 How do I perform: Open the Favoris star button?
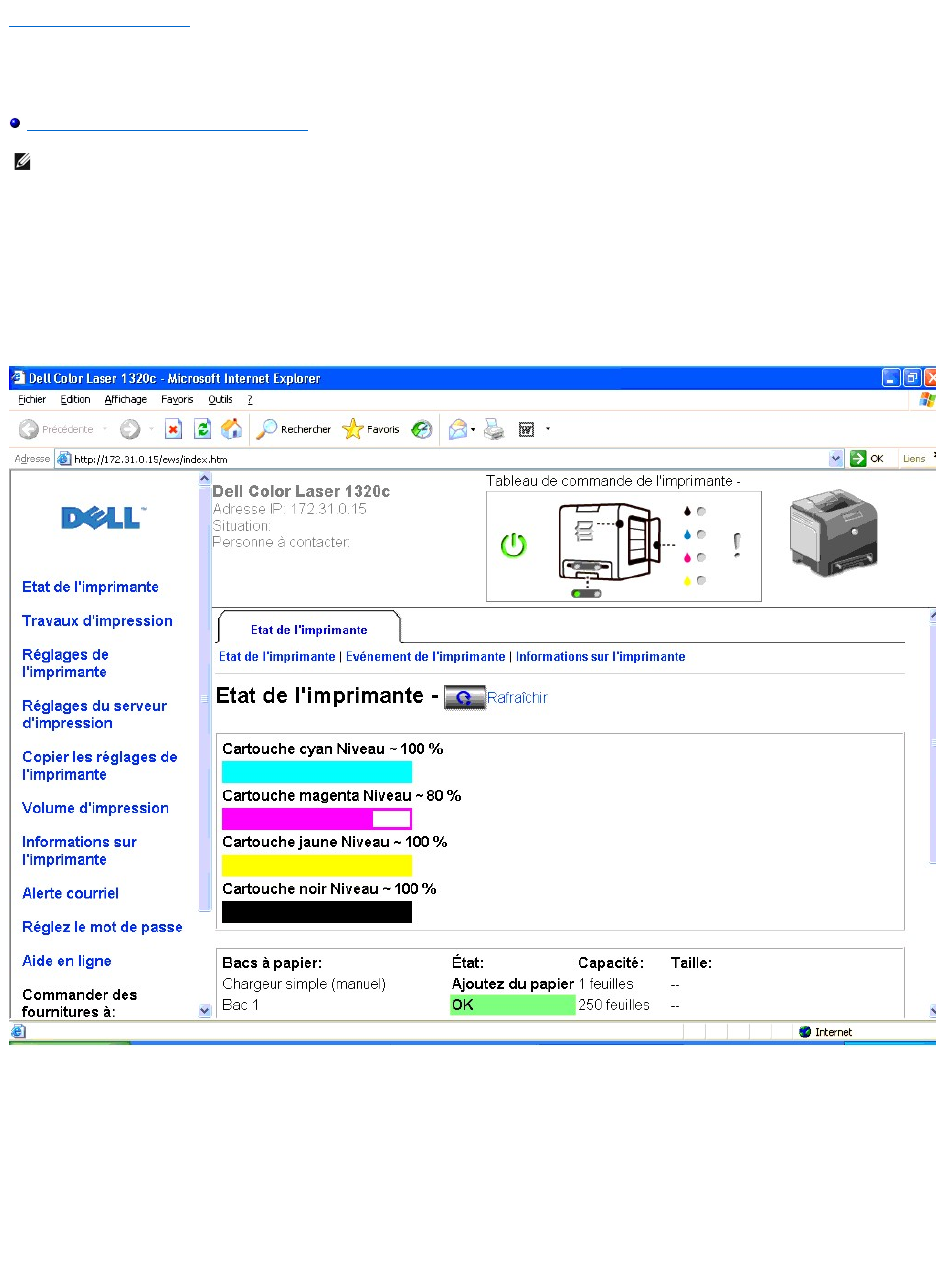pos(371,429)
